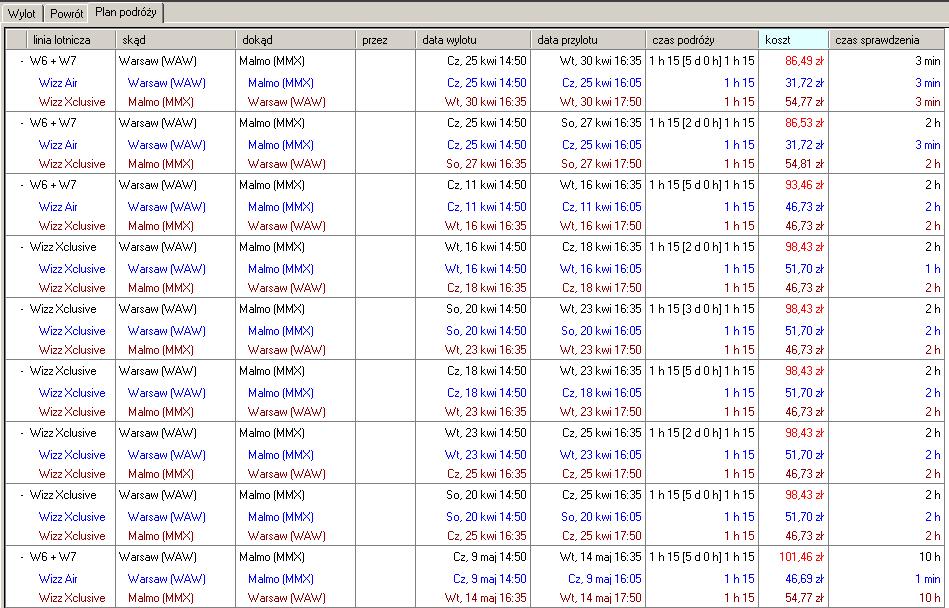The height and width of the screenshot is (608, 949).
Task: Click the departure Cz, 9 maj 14:50 in blue
Action: click(x=490, y=579)
